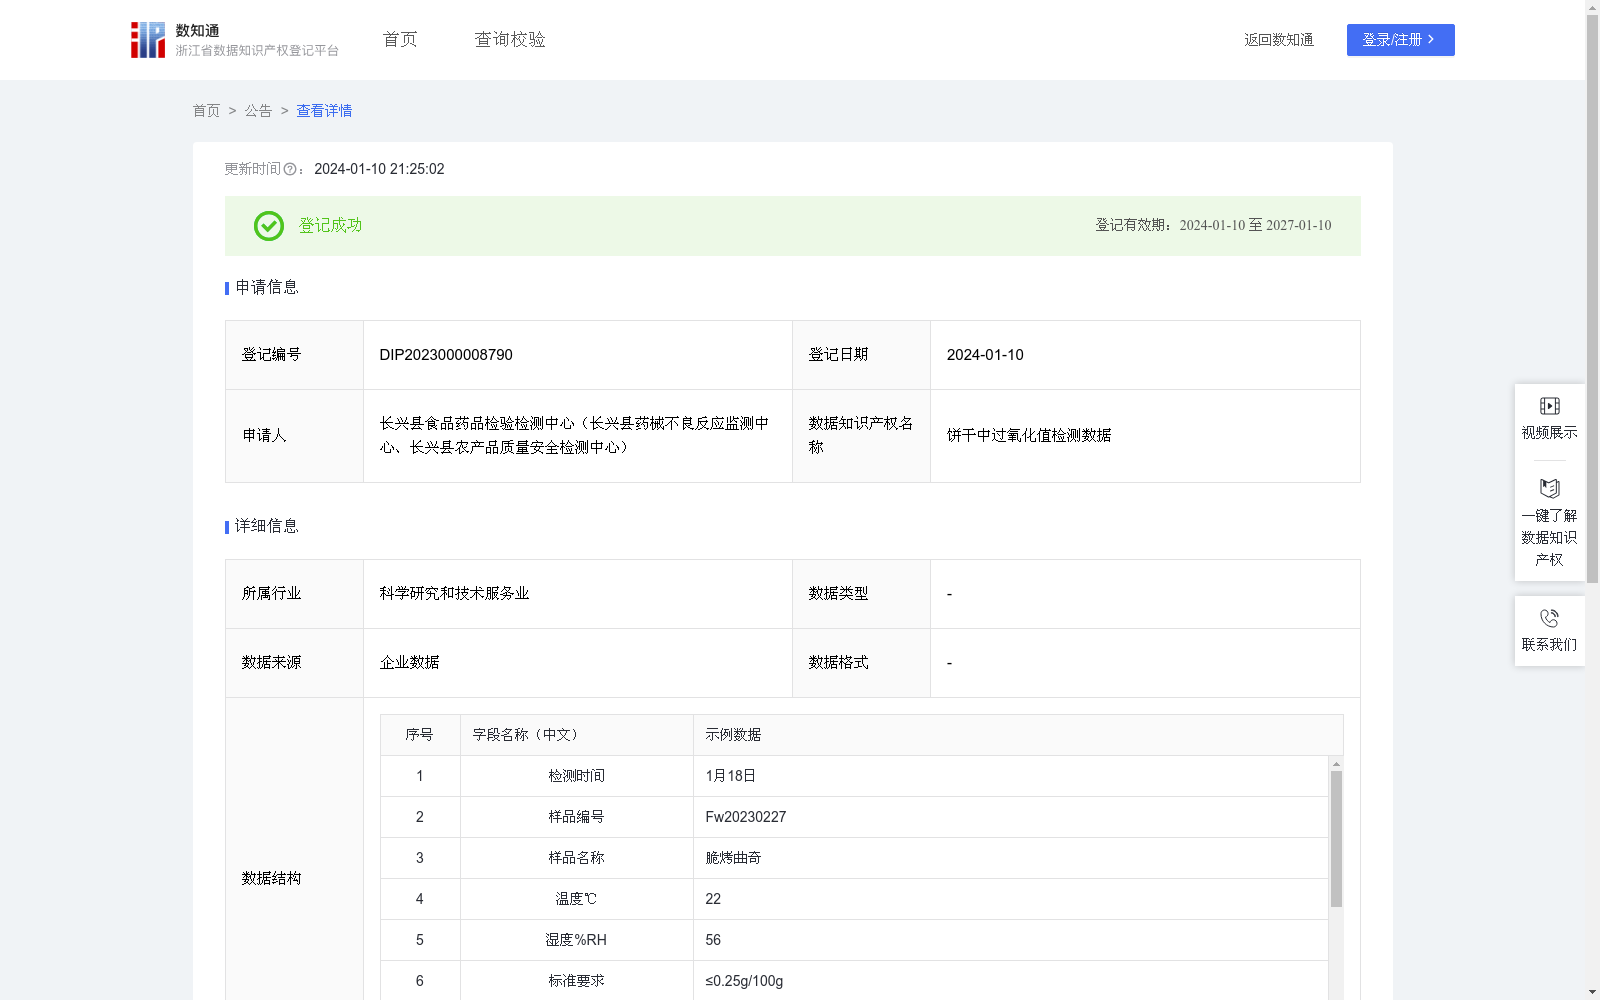The image size is (1600, 1000).
Task: Click the inner table scroll-up arrow
Action: coord(1336,764)
